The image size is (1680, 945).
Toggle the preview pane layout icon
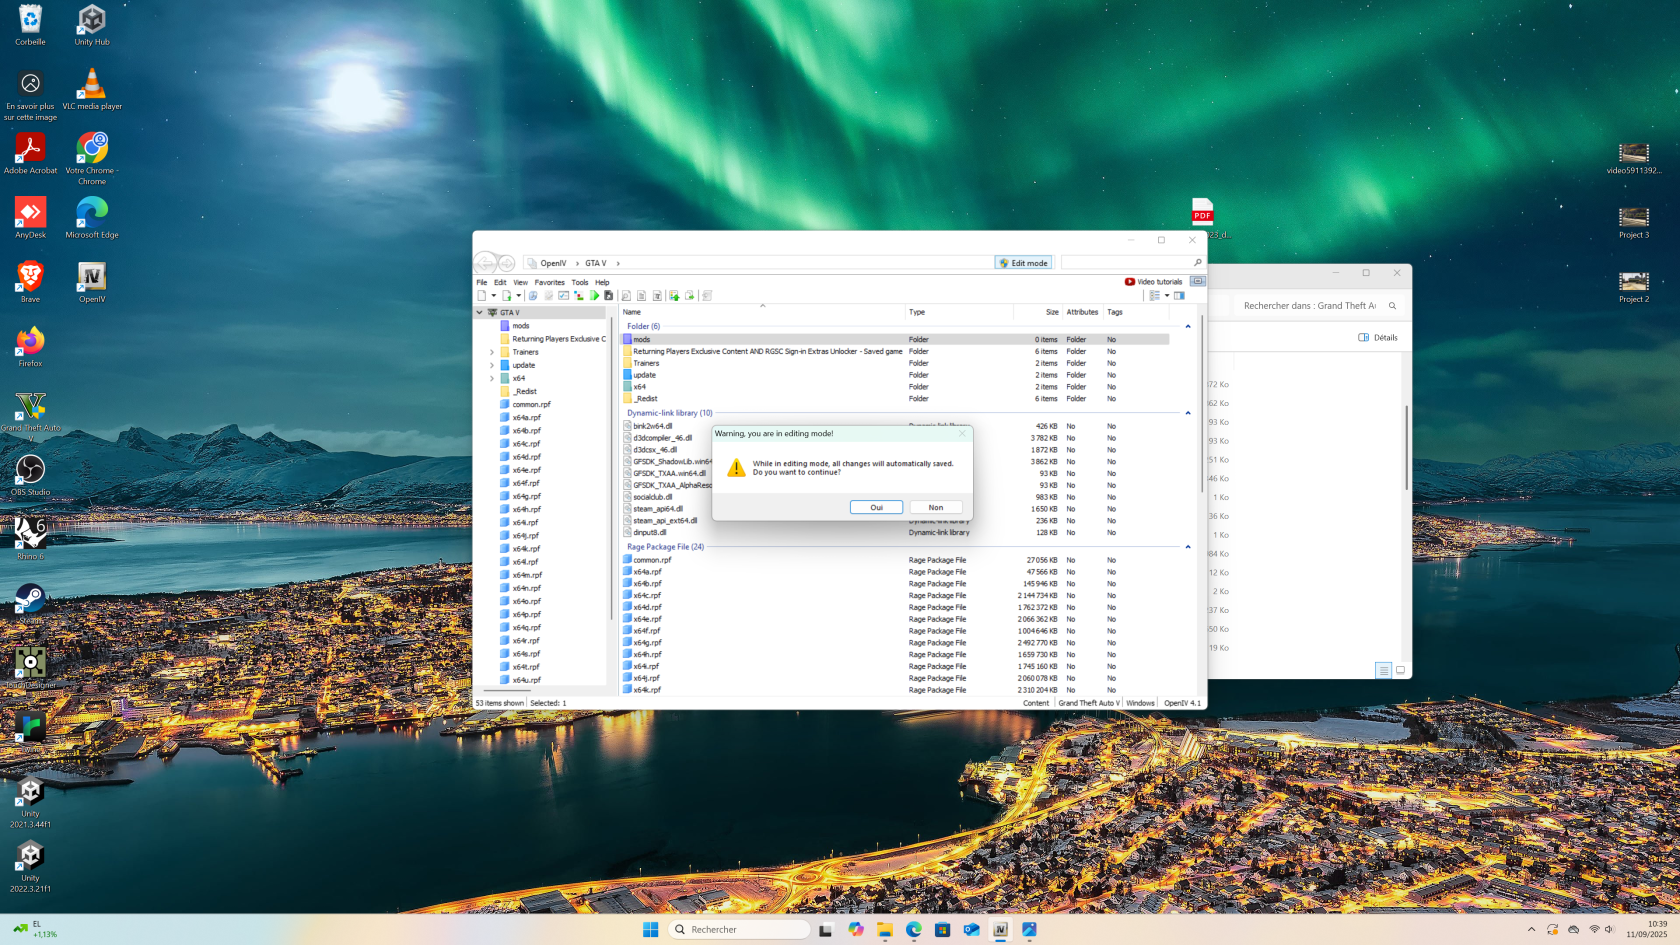1180,296
